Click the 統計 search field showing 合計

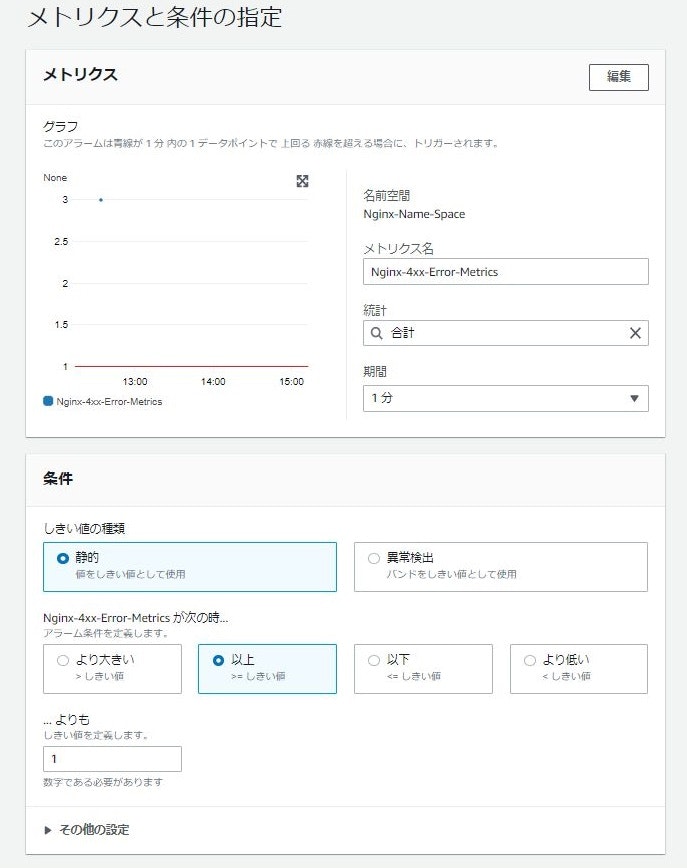pos(505,333)
